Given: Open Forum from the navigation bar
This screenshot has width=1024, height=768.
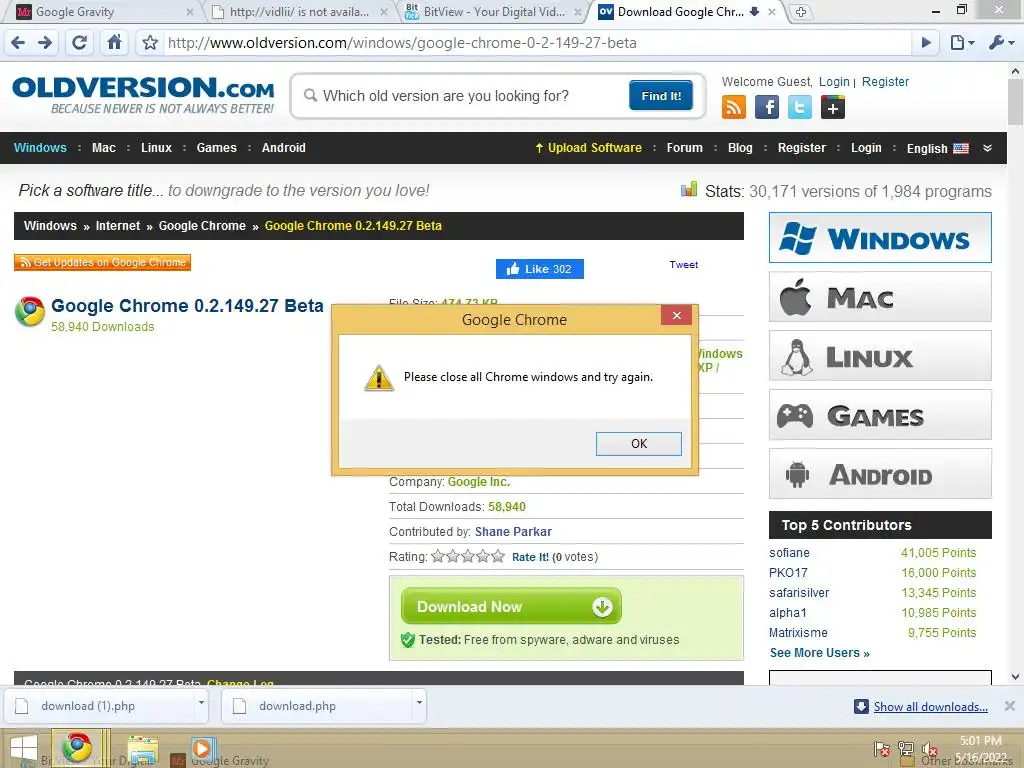Looking at the screenshot, I should point(684,148).
